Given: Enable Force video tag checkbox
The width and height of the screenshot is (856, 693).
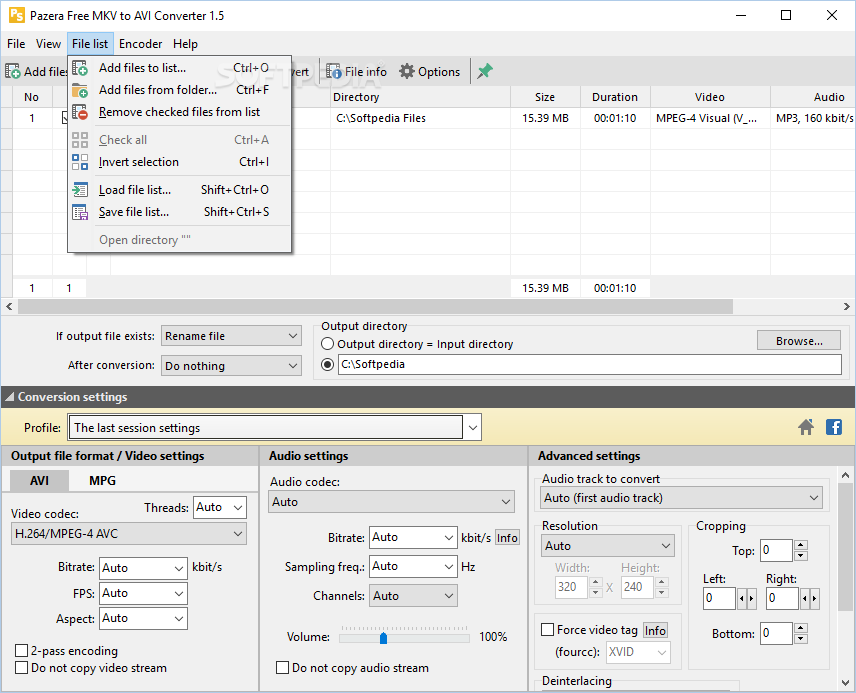Looking at the screenshot, I should [x=548, y=630].
